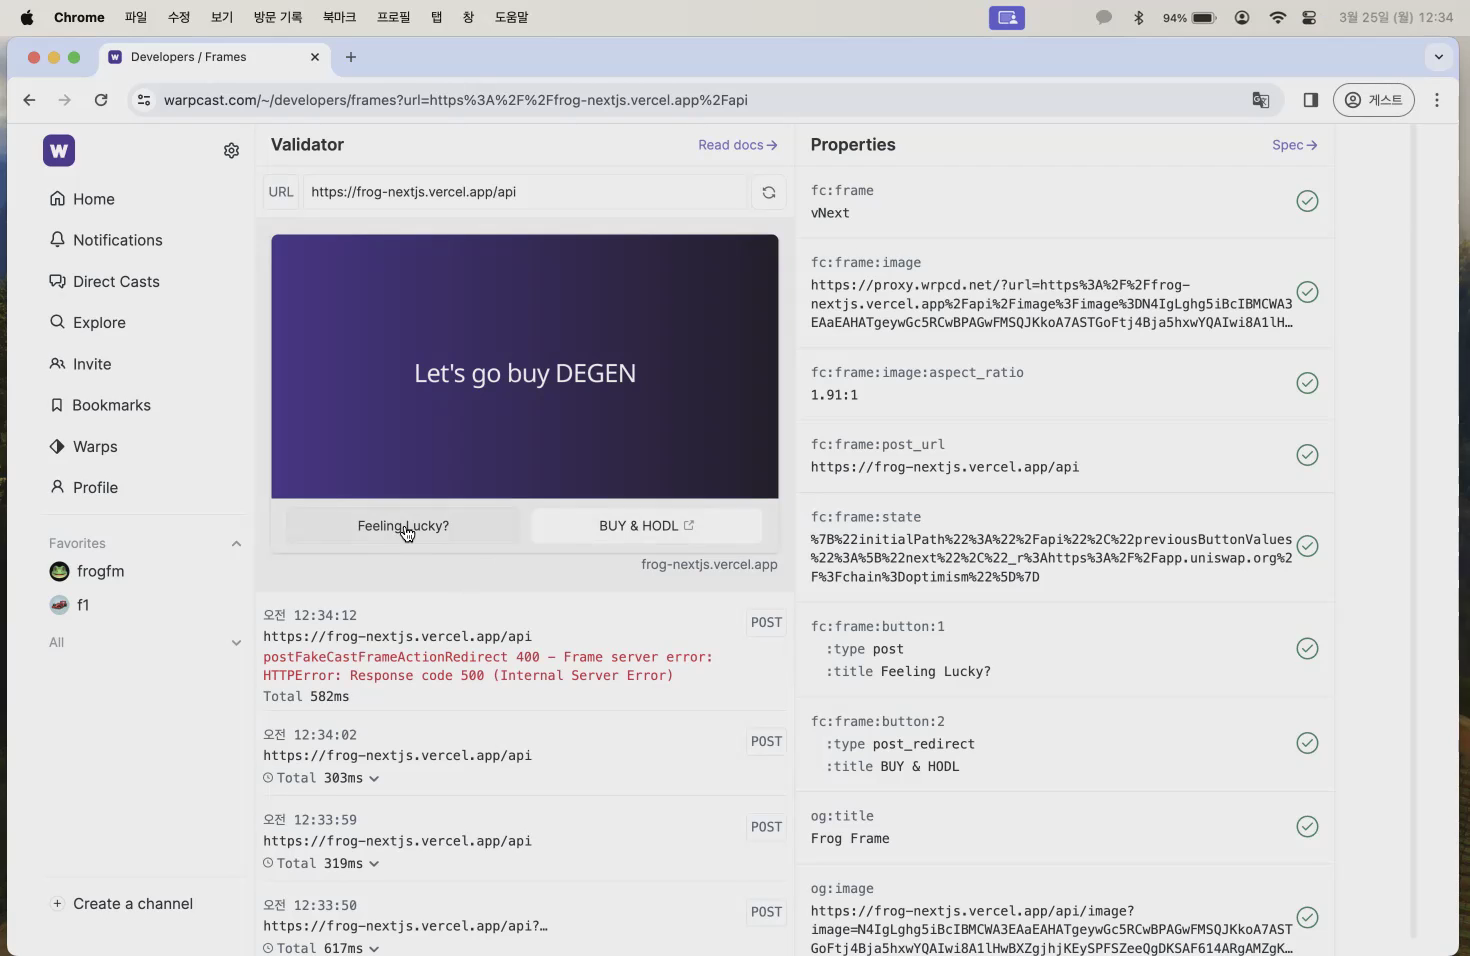Click the refresh icon next to the URL field
1470x956 pixels.
[769, 192]
